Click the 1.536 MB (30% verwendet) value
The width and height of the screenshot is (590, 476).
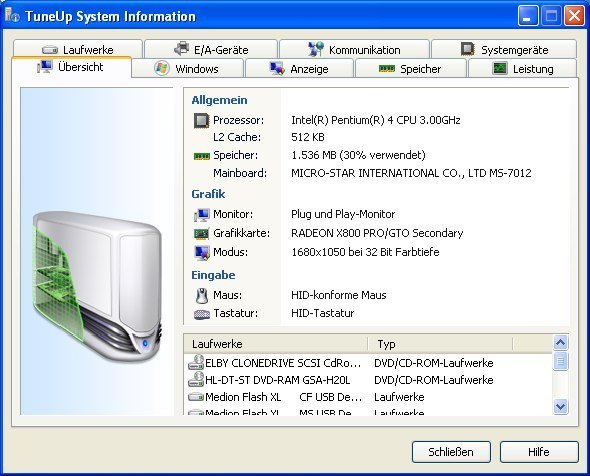coord(358,155)
